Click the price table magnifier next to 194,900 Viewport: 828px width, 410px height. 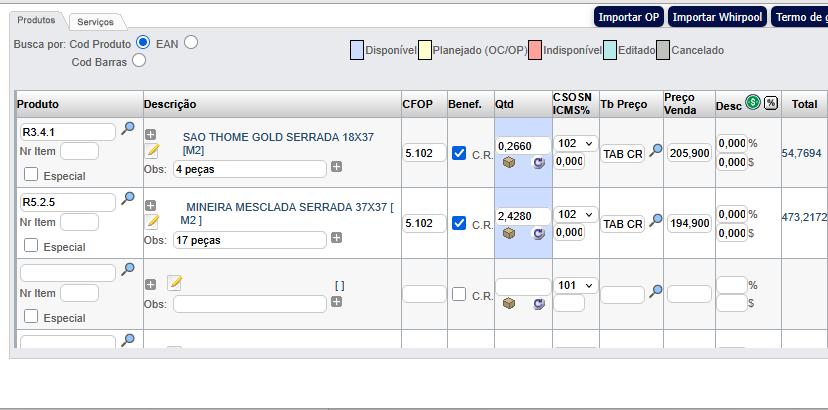[656, 220]
